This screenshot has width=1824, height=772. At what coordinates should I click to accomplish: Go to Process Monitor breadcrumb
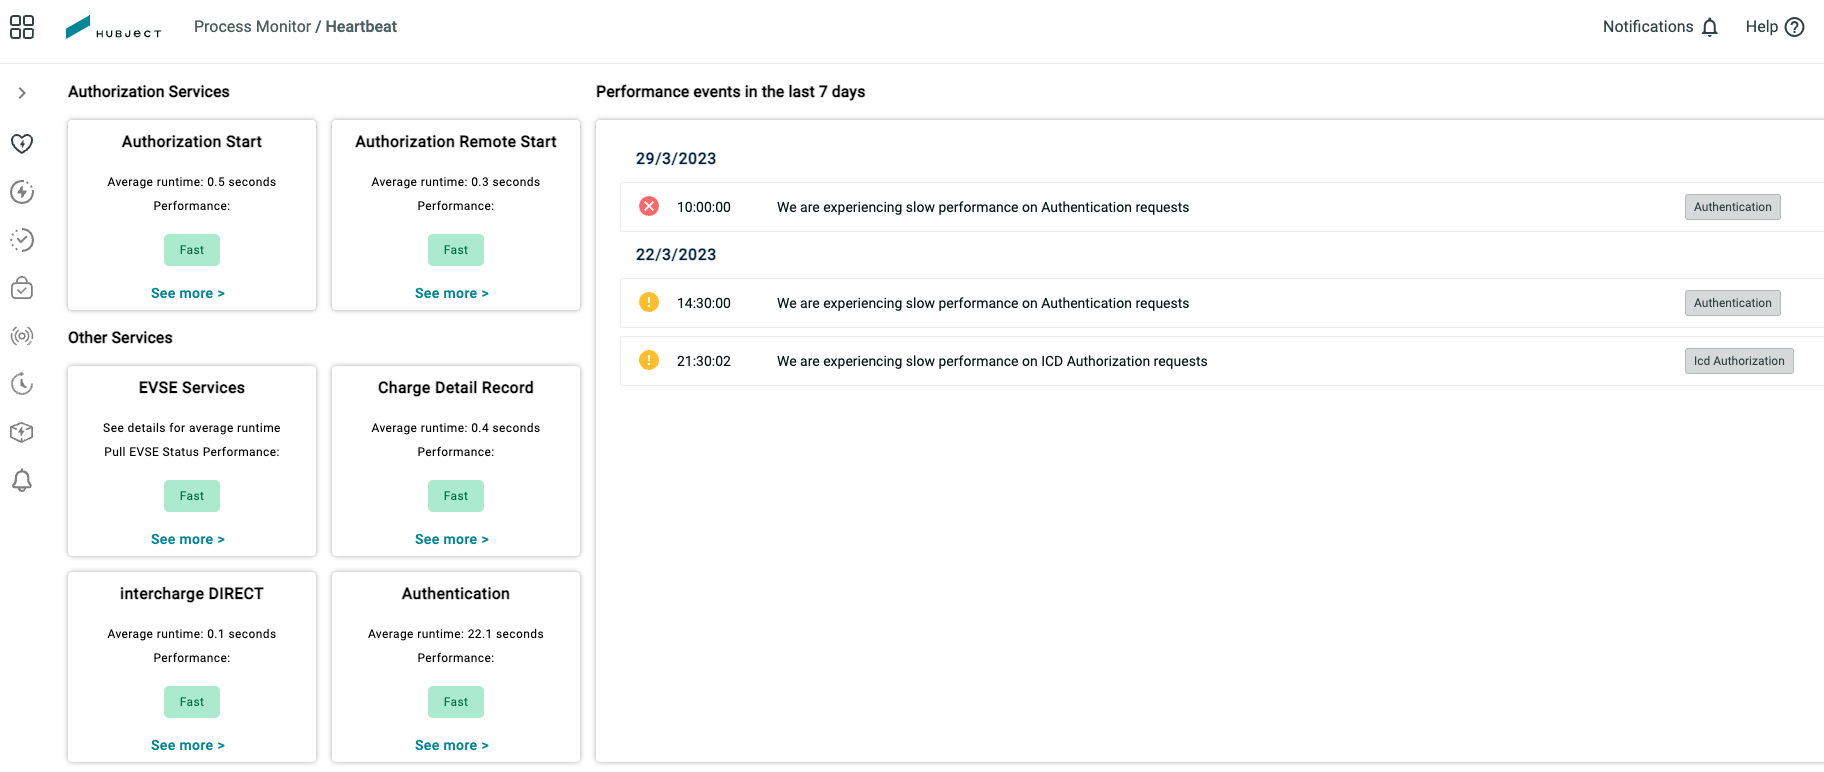click(x=252, y=27)
